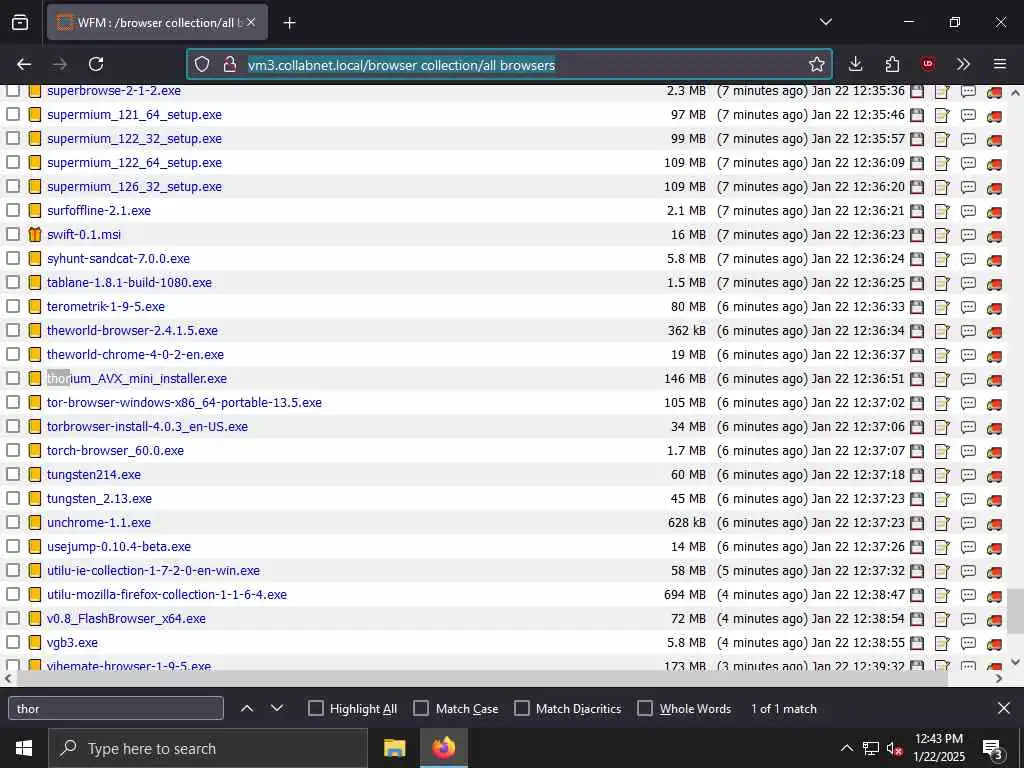Image resolution: width=1024 pixels, height=768 pixels.
Task: Click floppy disk icon for supermium_121_64_setup.exe
Action: pos(917,115)
